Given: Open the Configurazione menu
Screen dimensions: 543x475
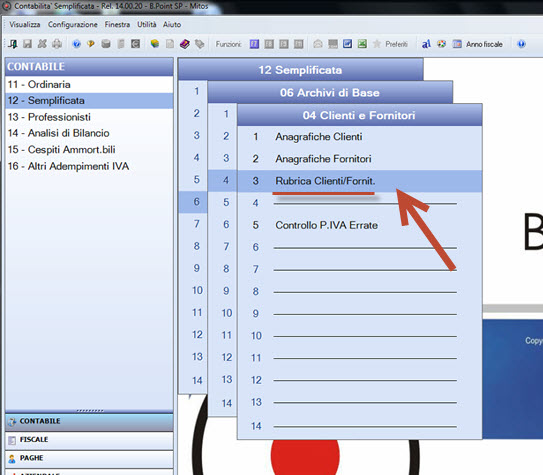Looking at the screenshot, I should click(73, 25).
